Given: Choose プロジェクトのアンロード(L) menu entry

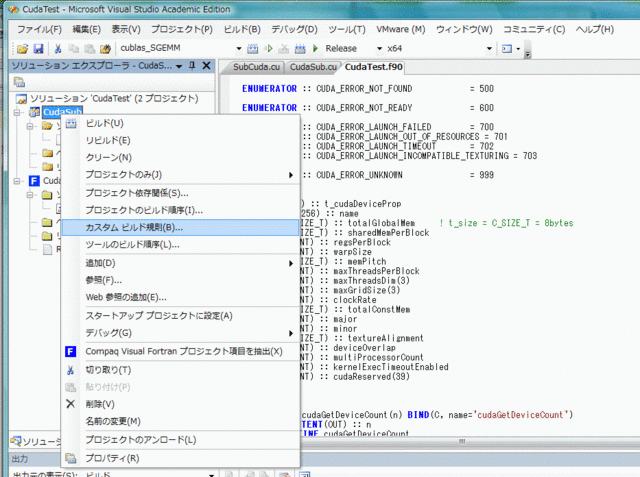Looking at the screenshot, I should [x=181, y=440].
